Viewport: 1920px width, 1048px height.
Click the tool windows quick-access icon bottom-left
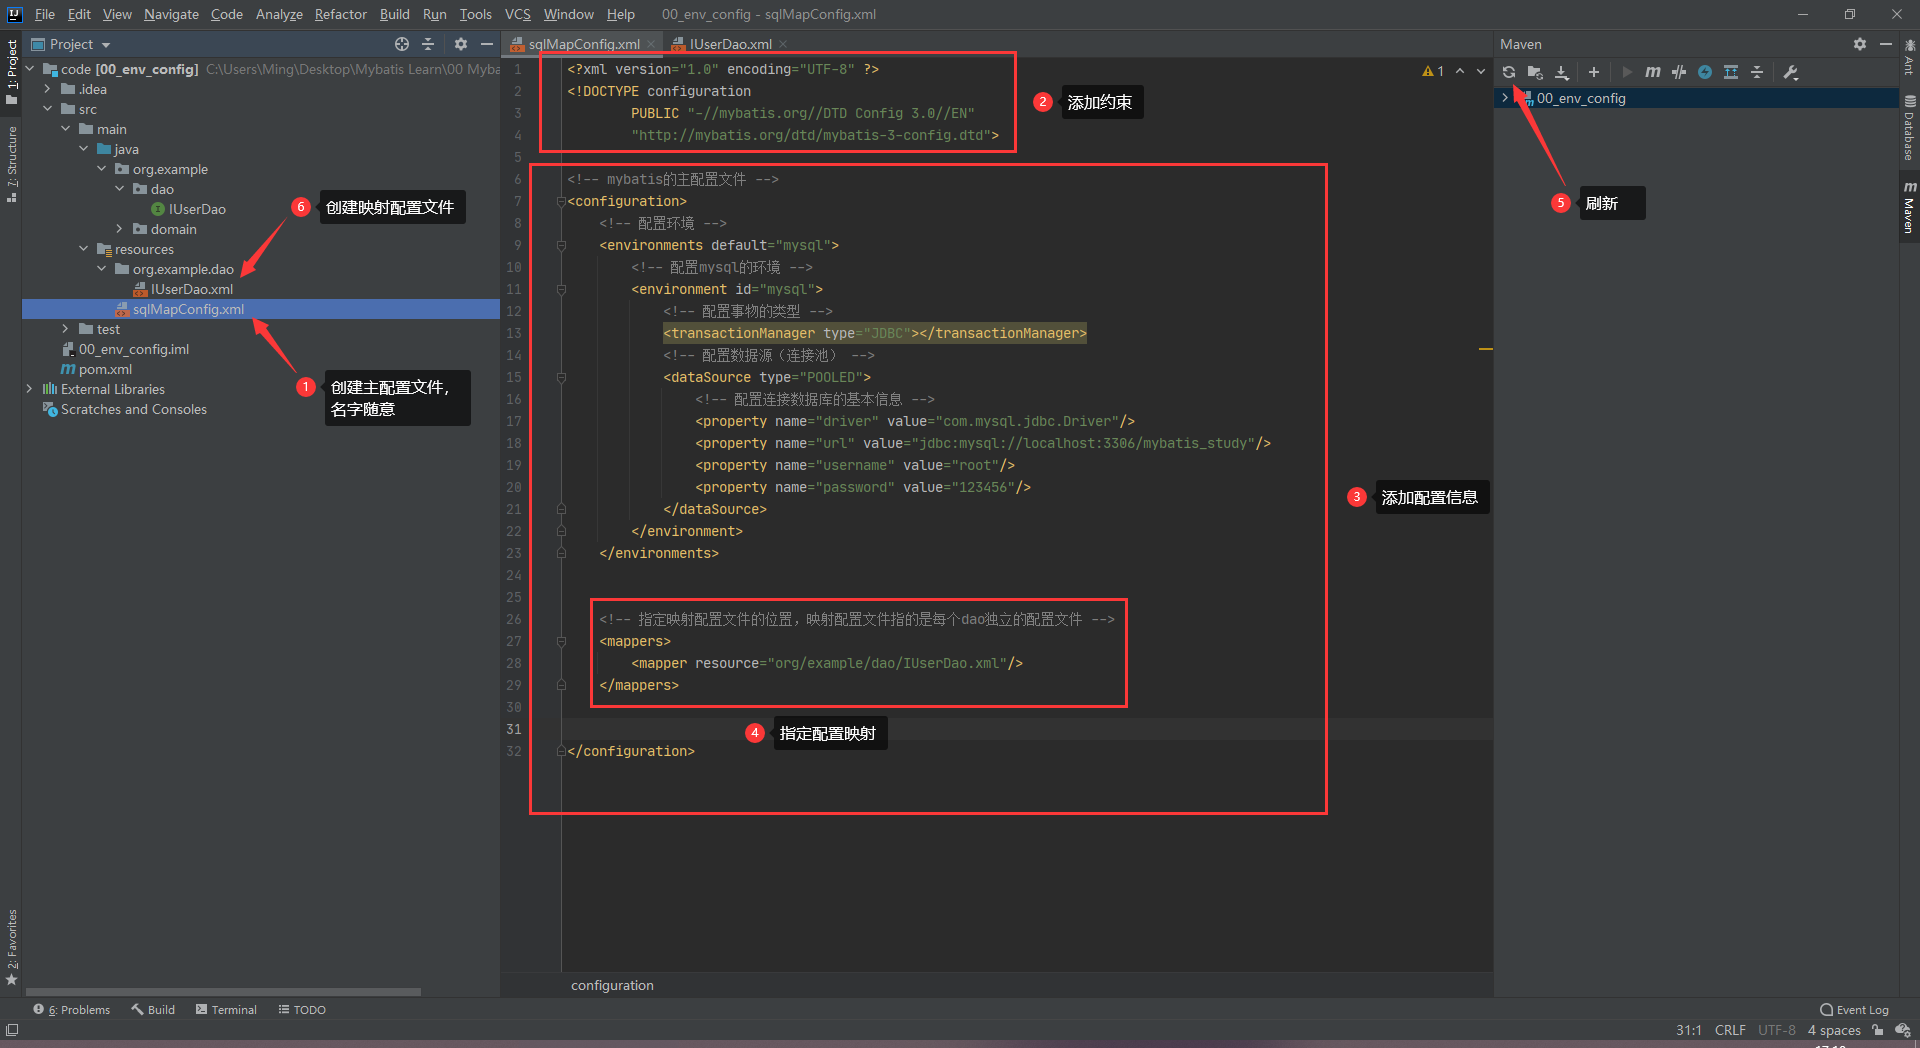[x=12, y=1030]
